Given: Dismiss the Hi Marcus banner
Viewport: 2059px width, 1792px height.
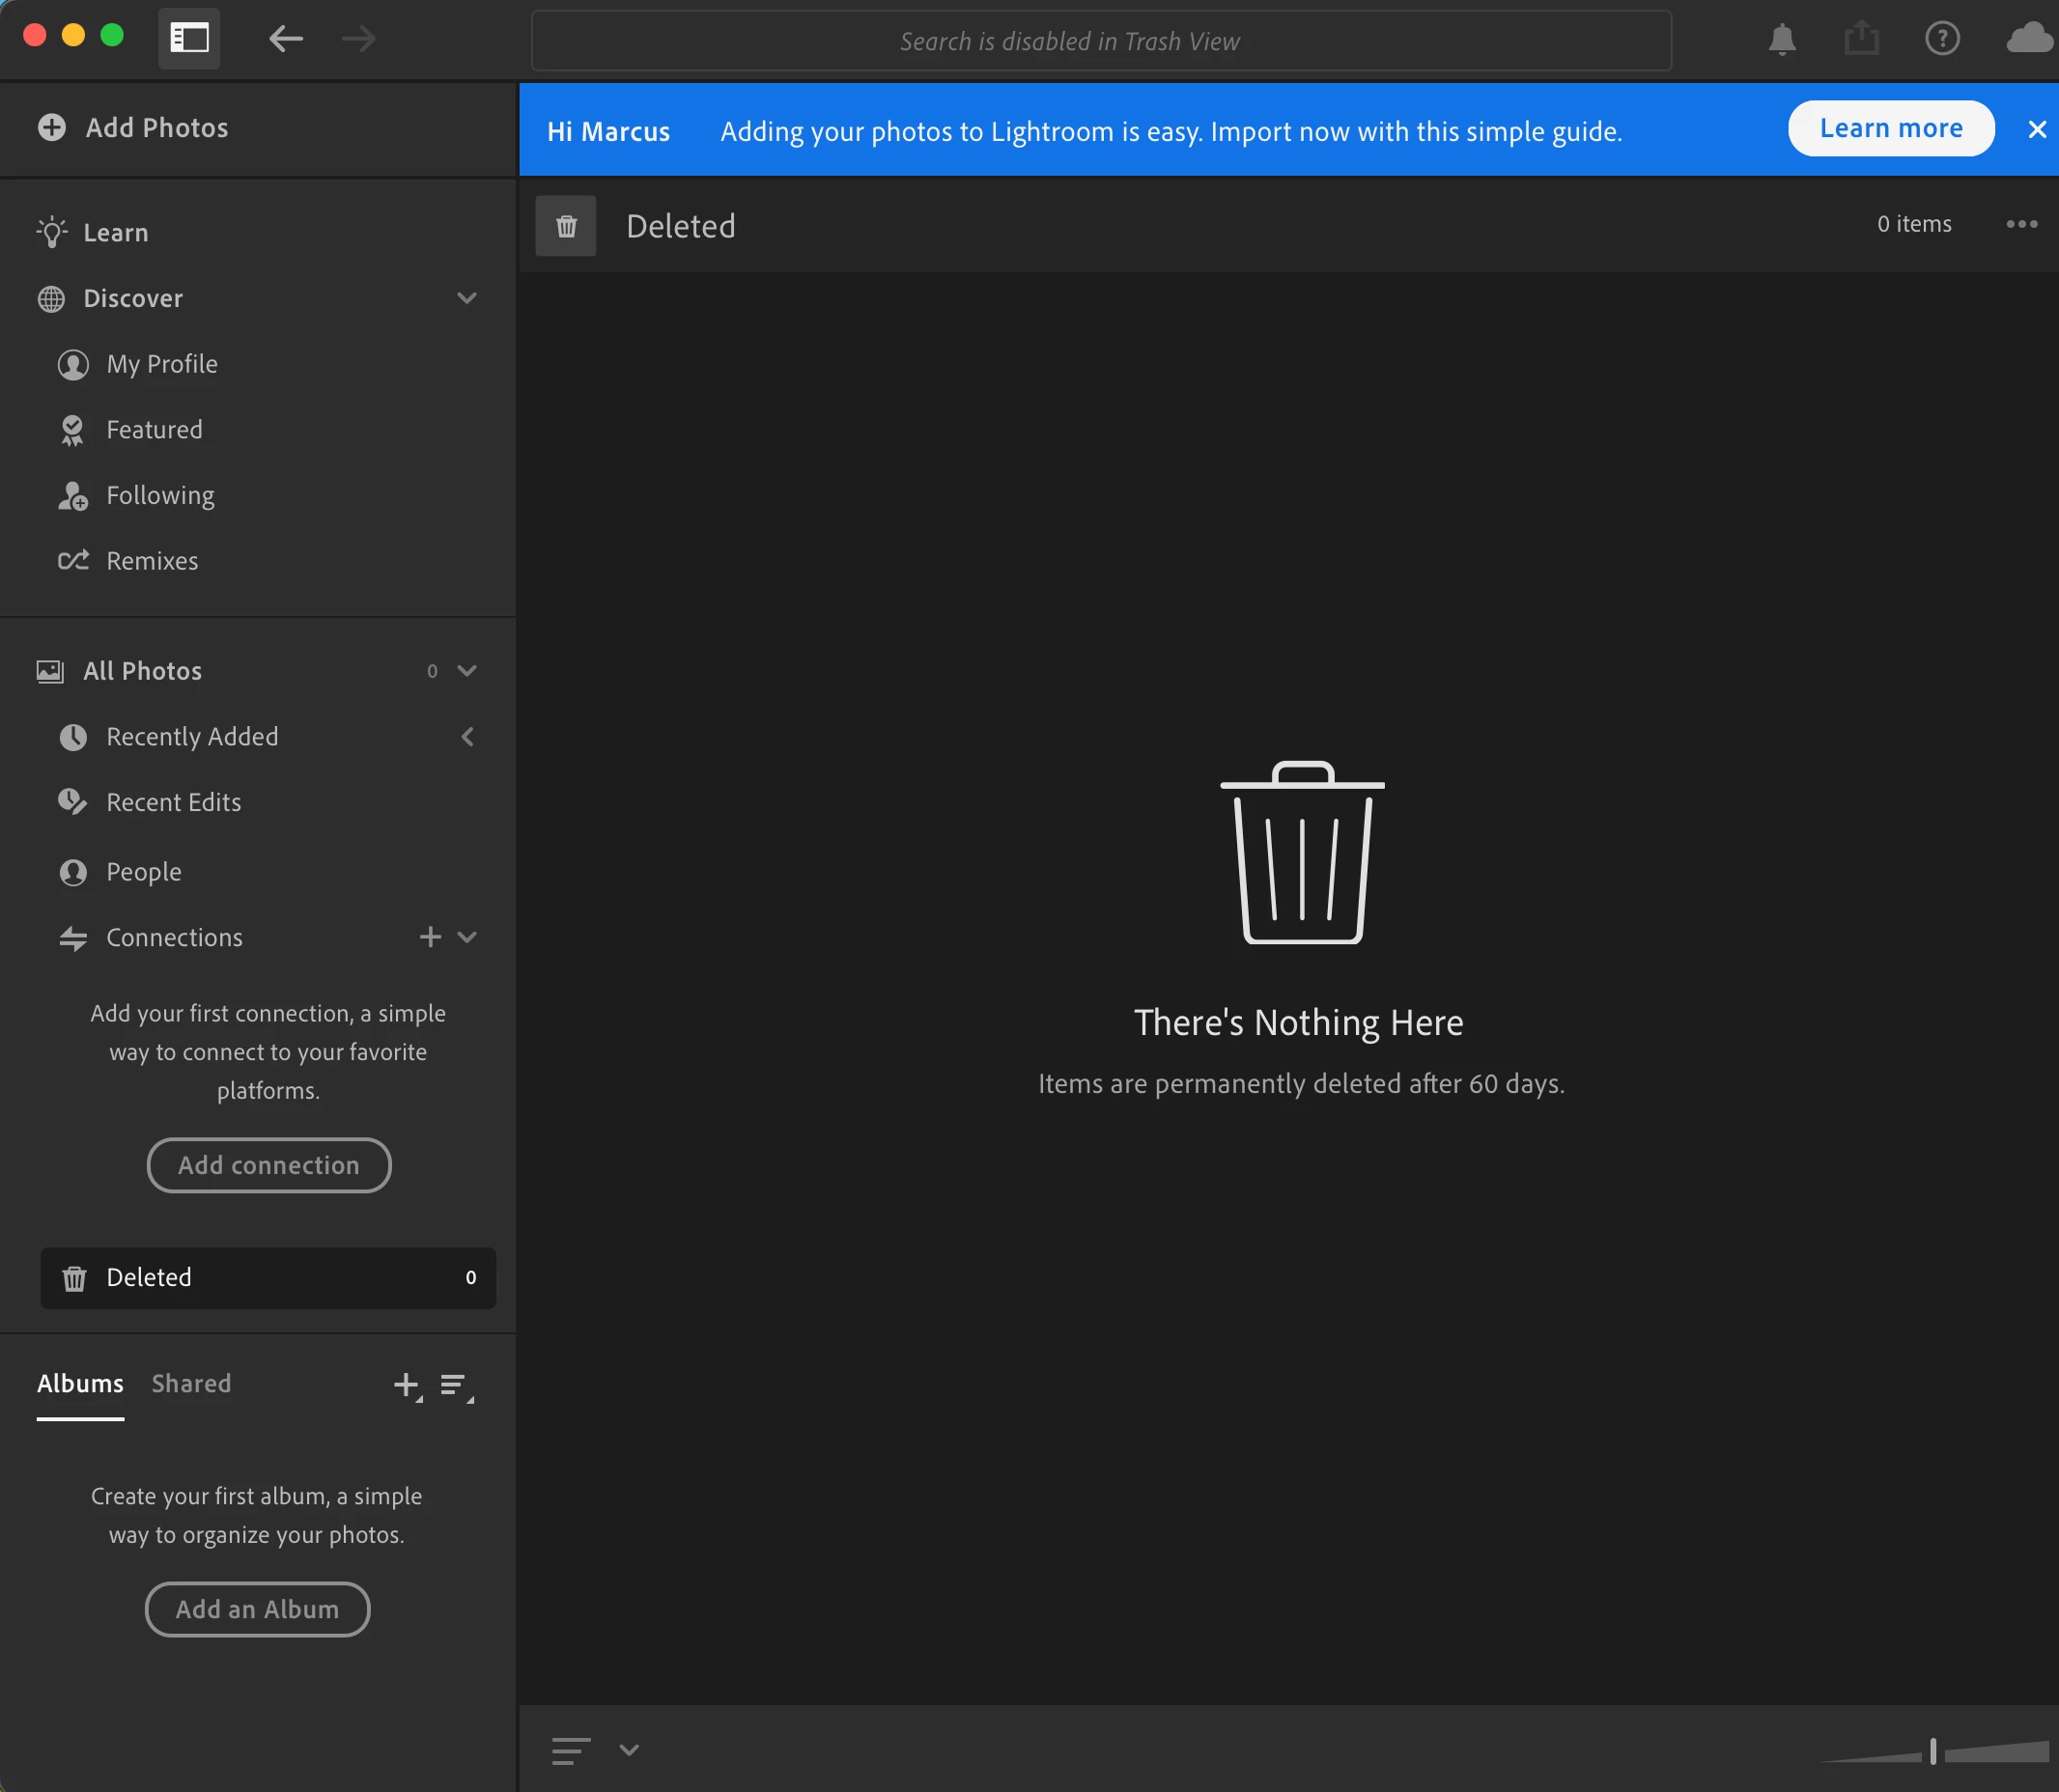Looking at the screenshot, I should pyautogui.click(x=2036, y=130).
